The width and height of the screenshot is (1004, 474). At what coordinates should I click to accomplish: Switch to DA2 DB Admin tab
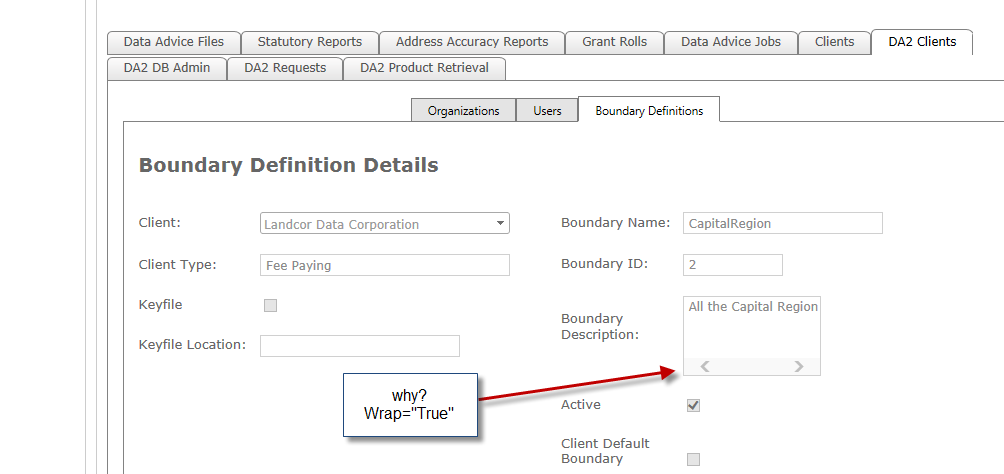pyautogui.click(x=167, y=68)
